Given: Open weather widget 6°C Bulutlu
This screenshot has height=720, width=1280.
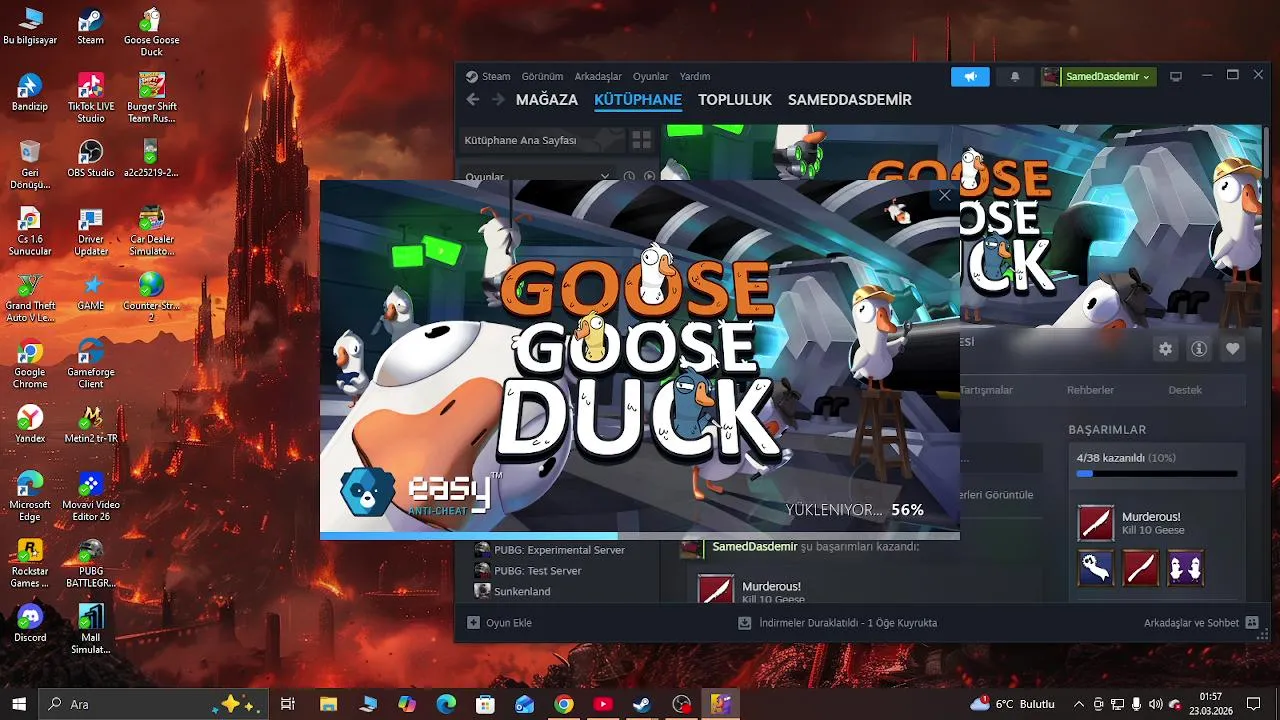Looking at the screenshot, I should tap(1013, 704).
